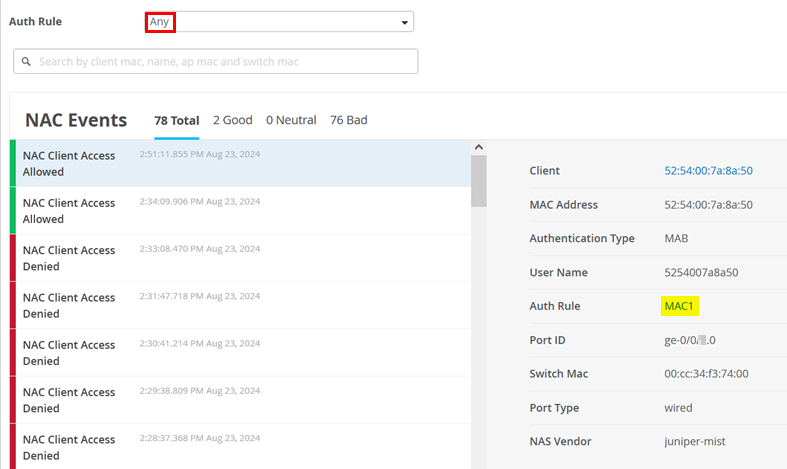Select the 2:34:09 PM Access Allowed event

point(240,210)
